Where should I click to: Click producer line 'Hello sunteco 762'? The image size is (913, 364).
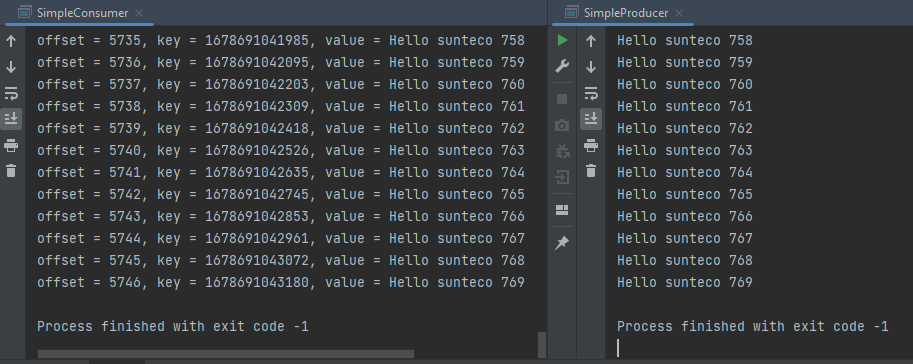pos(685,128)
